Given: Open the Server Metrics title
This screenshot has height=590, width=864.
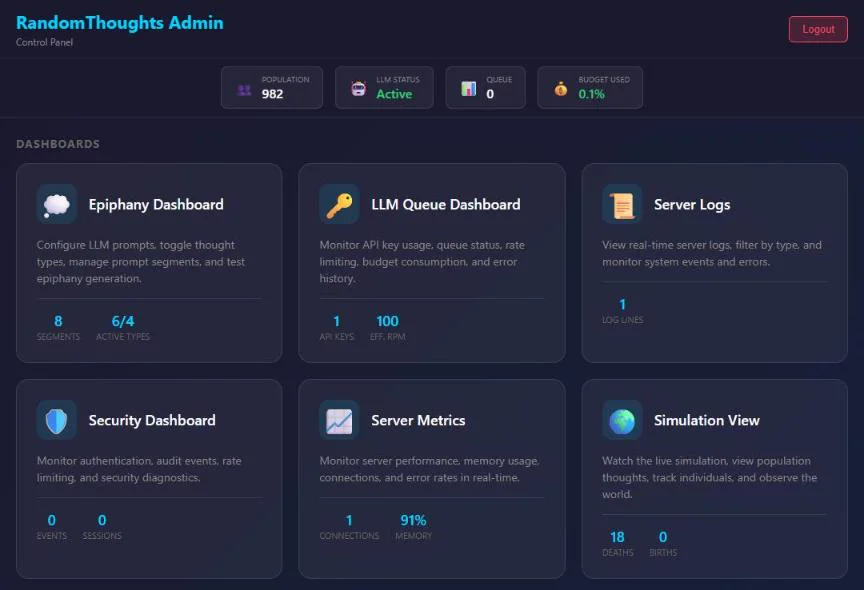Looking at the screenshot, I should (418, 421).
